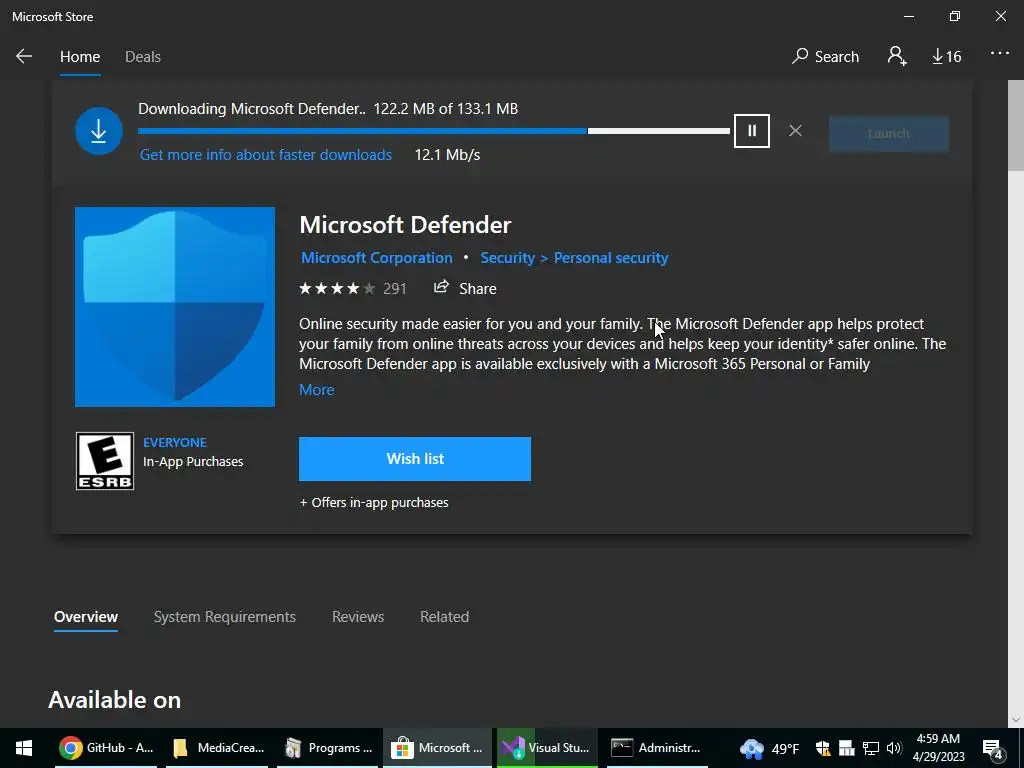Viewport: 1024px width, 768px height.
Task: Open the MediaCrea... folder taskbar item
Action: (217, 748)
